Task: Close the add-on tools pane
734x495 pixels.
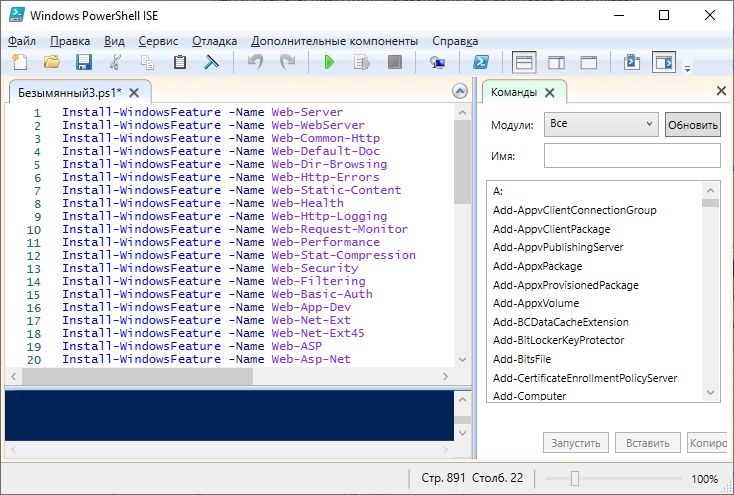Action: pos(721,91)
